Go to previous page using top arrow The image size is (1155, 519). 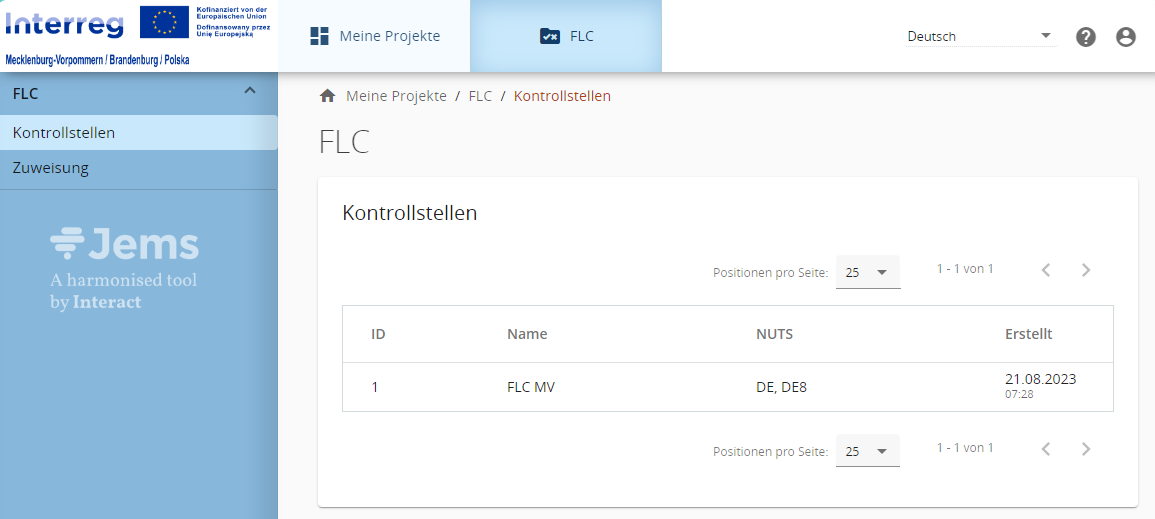coord(1046,270)
